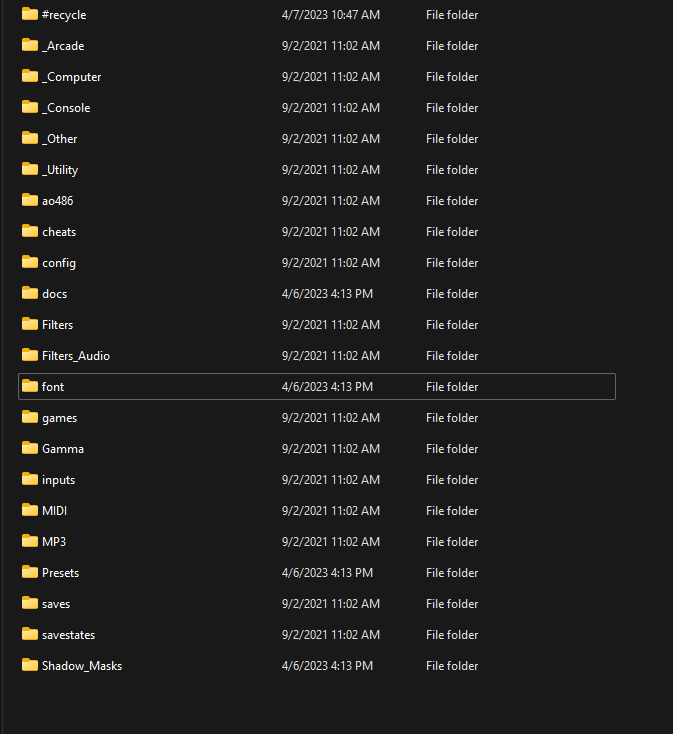Select the '#recycle' folder name
Viewport: 673px width, 734px height.
tap(64, 15)
